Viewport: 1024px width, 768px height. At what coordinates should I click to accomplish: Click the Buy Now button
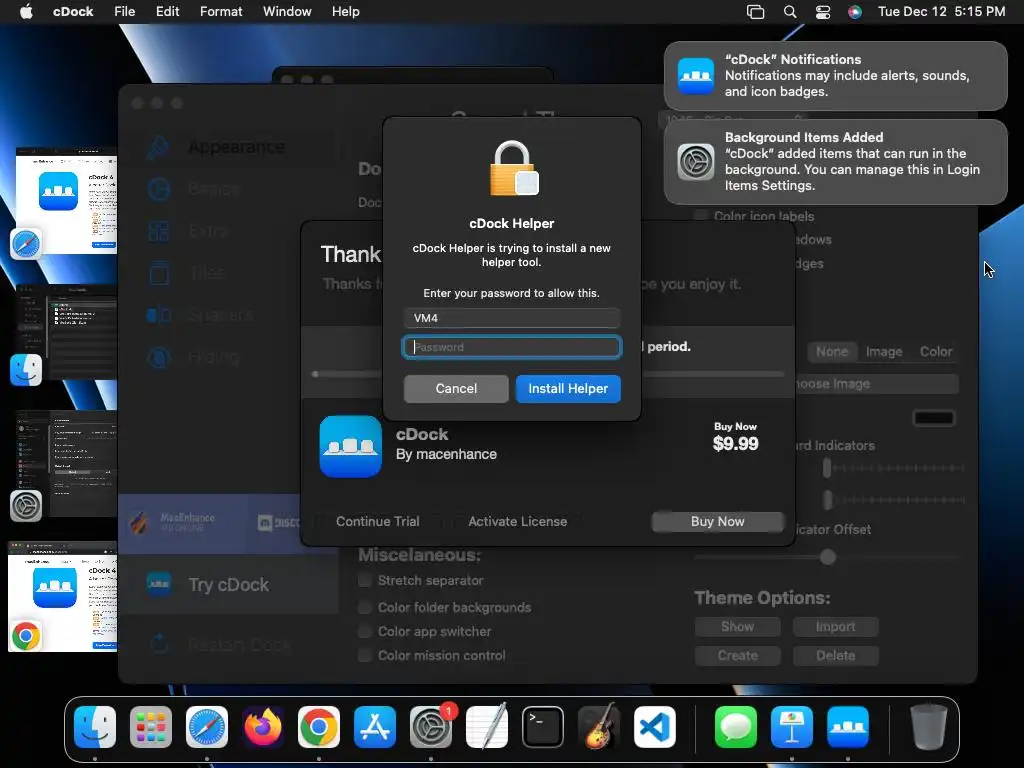pos(717,521)
